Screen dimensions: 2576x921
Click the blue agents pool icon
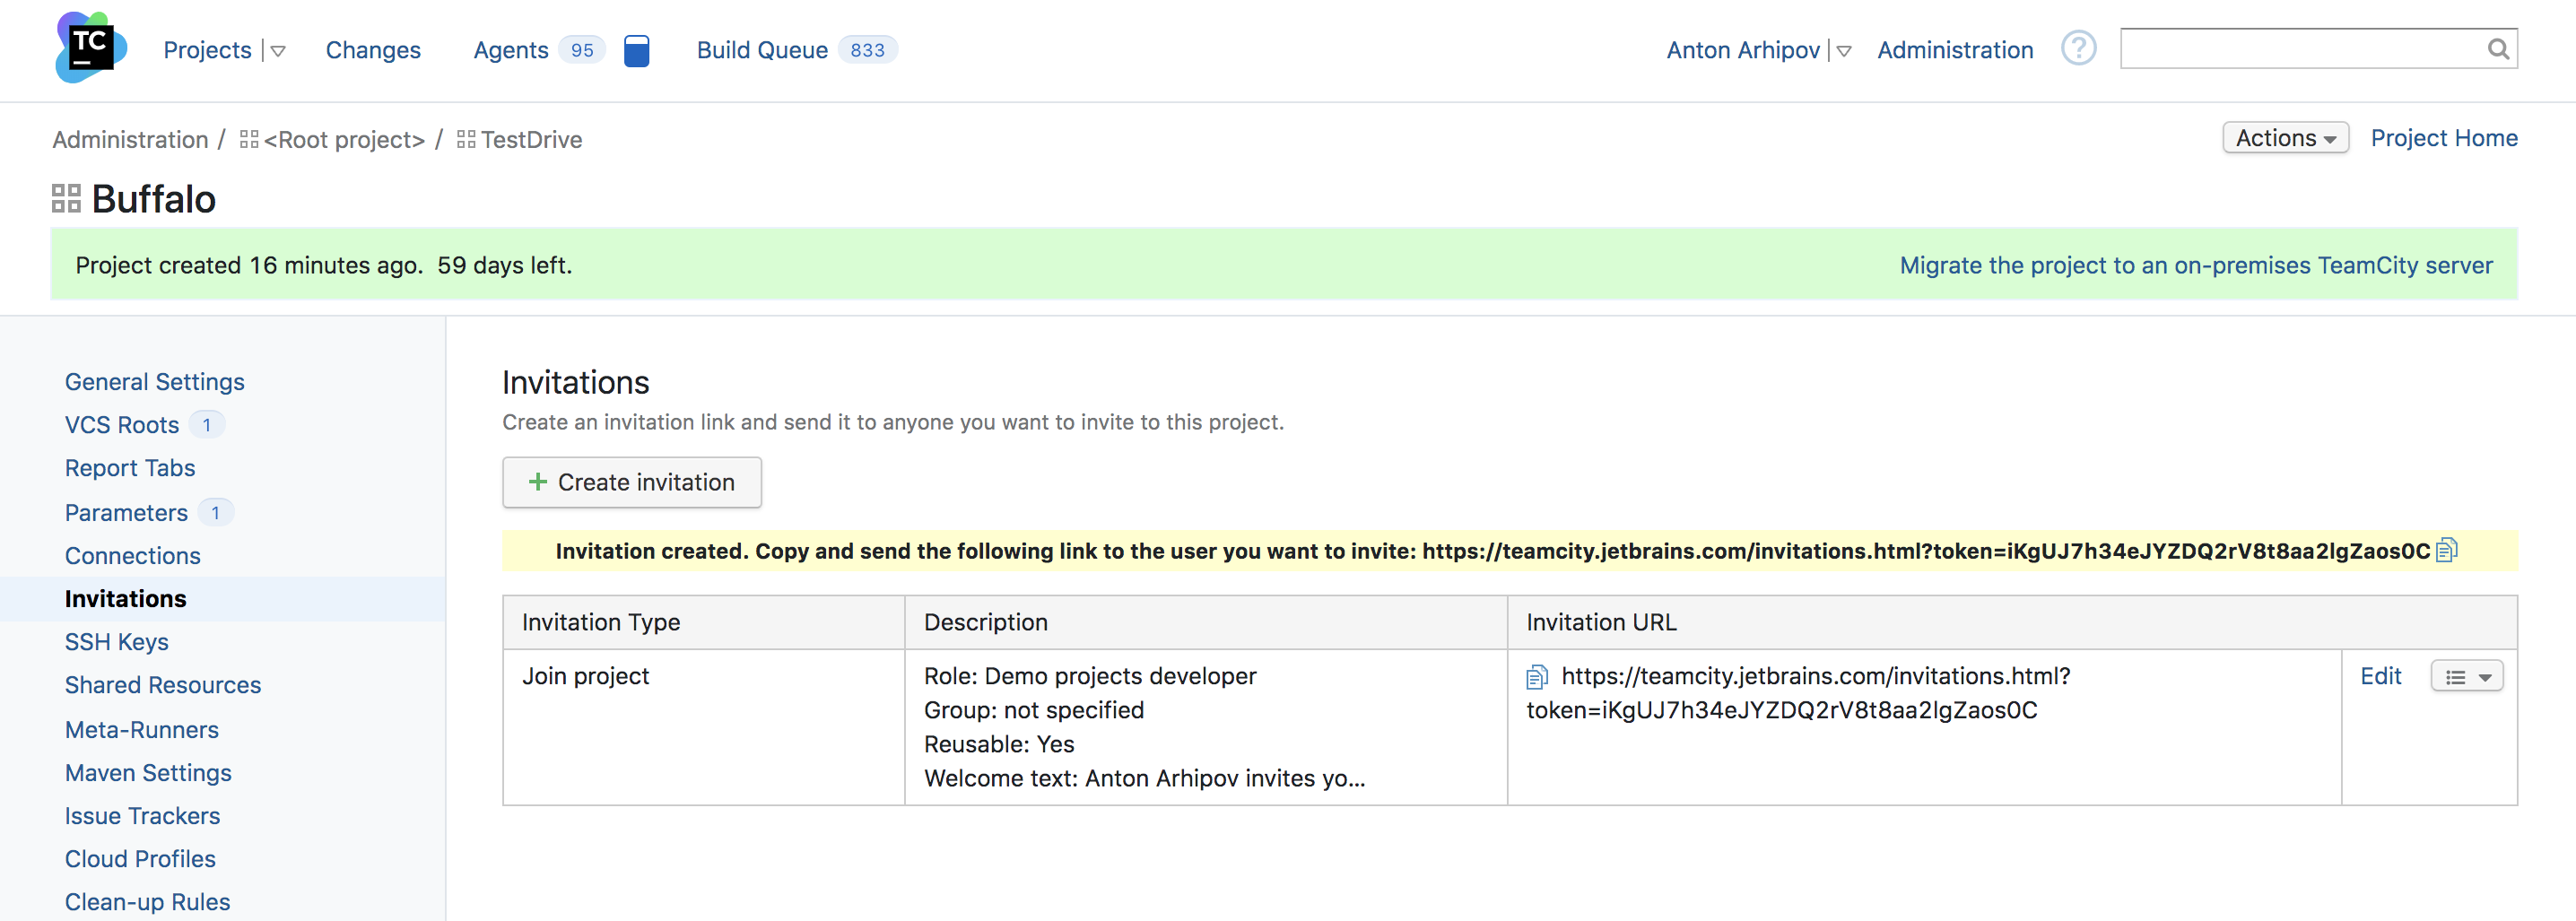(636, 50)
